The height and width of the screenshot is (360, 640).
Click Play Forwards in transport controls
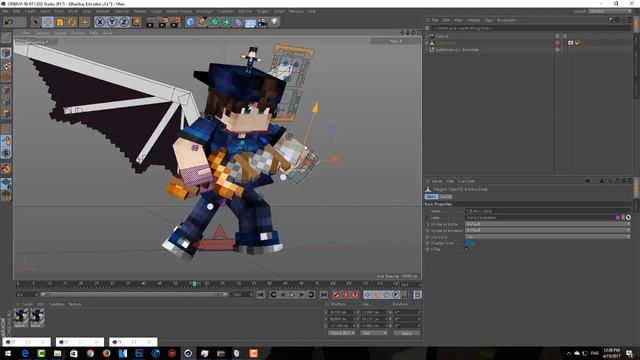coord(292,294)
